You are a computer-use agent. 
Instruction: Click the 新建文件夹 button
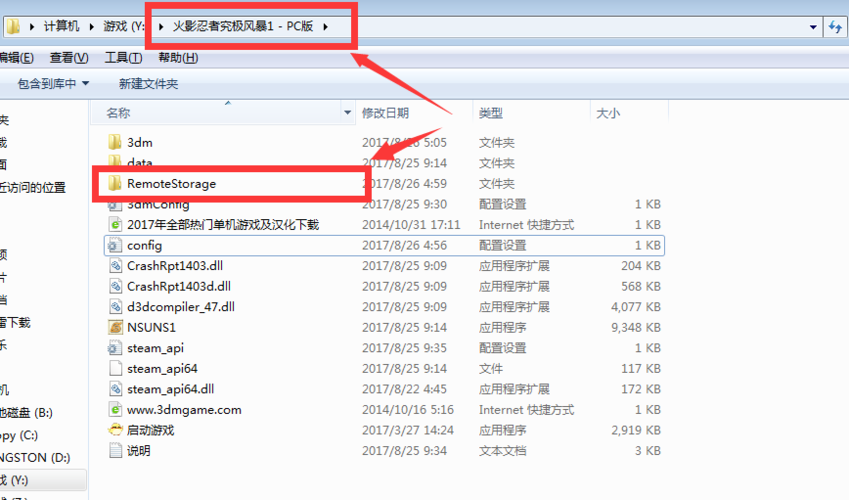pyautogui.click(x=148, y=84)
